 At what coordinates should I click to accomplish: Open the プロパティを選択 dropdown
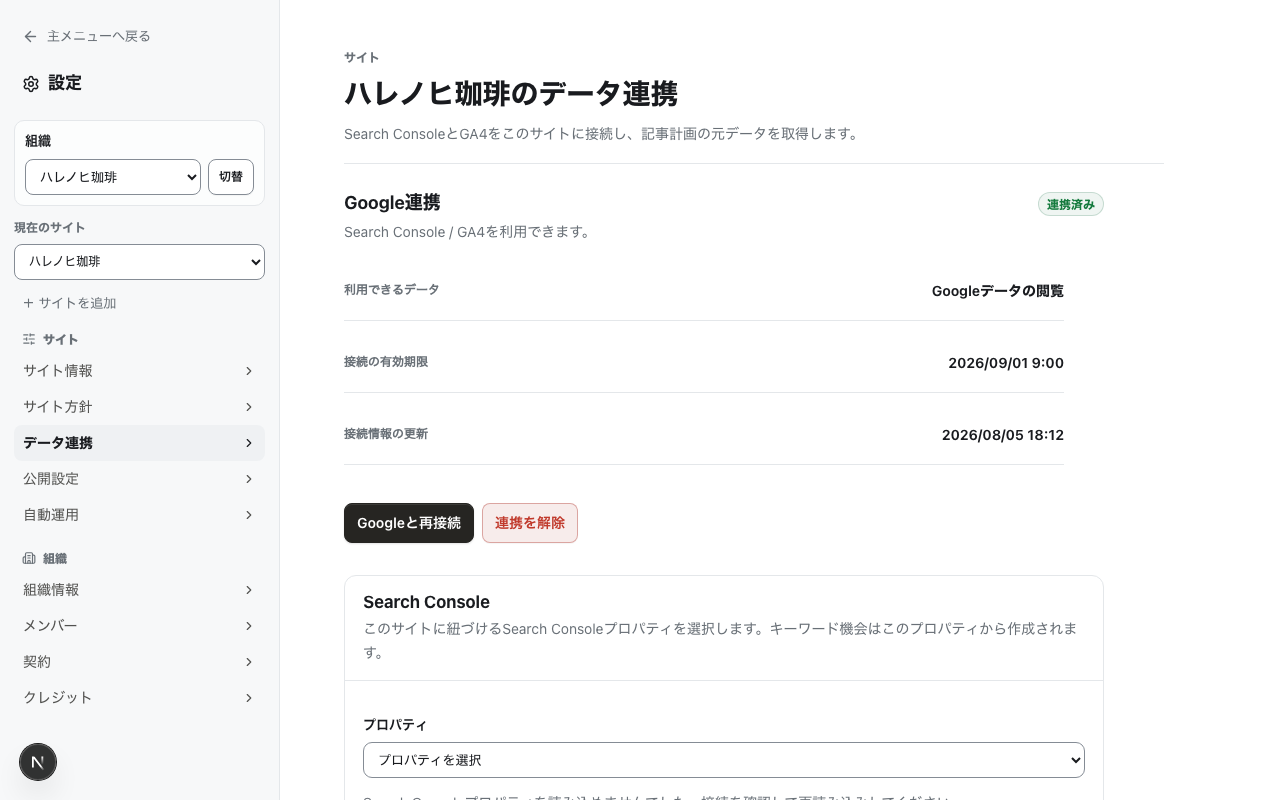724,760
